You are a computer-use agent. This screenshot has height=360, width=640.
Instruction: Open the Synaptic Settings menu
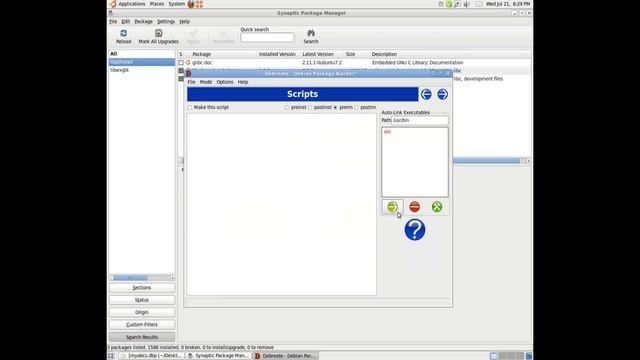[166, 22]
